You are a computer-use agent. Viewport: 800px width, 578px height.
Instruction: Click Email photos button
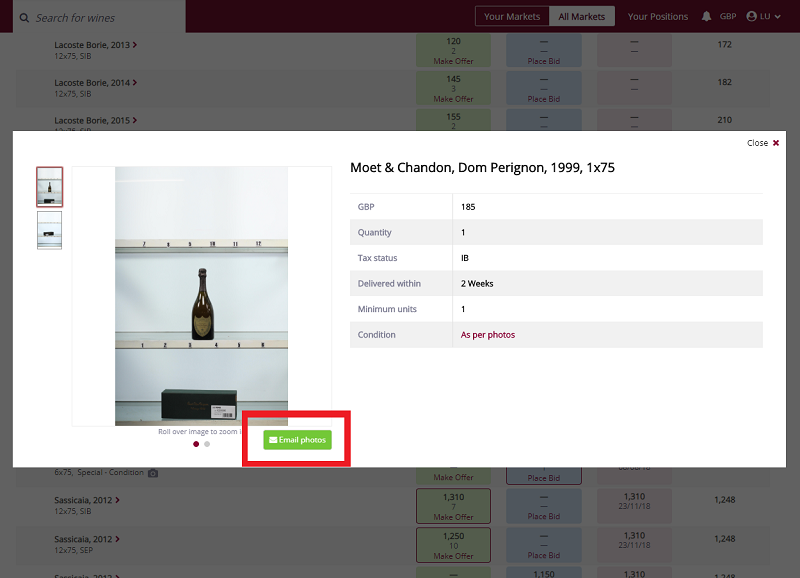tap(297, 440)
